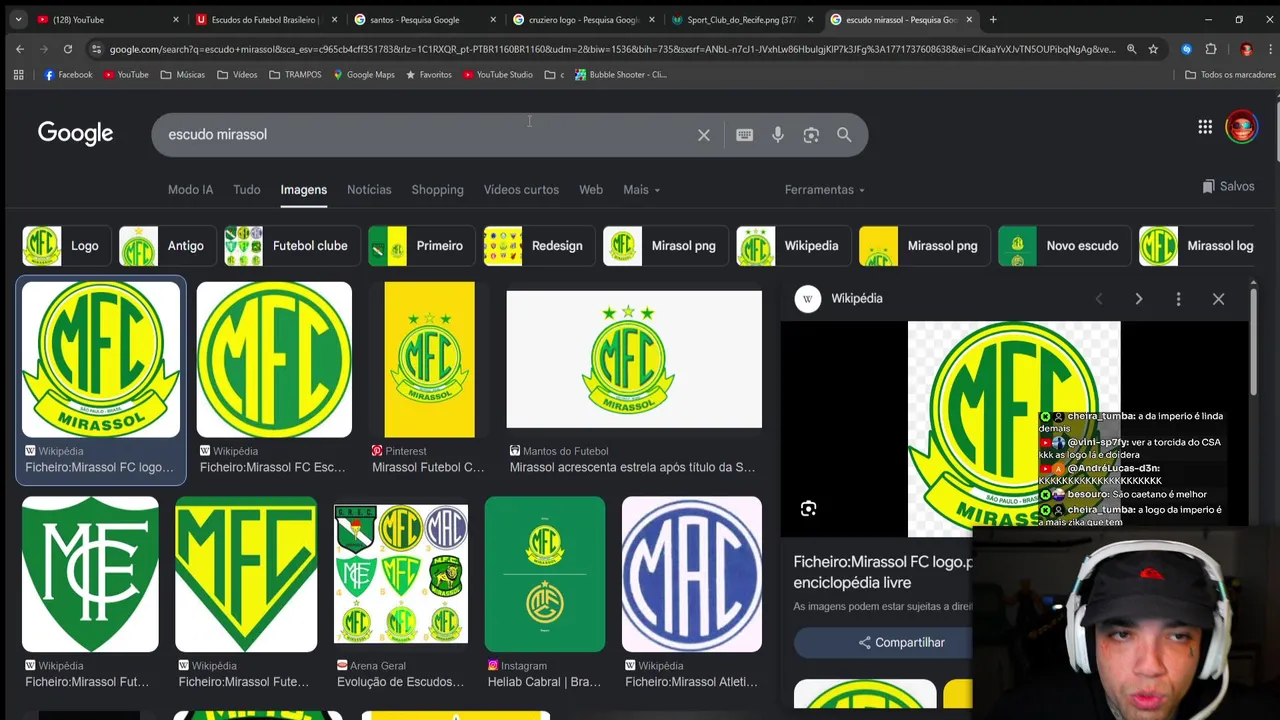Submit search with the magnifier icon
The image size is (1280, 720).
pos(844,135)
